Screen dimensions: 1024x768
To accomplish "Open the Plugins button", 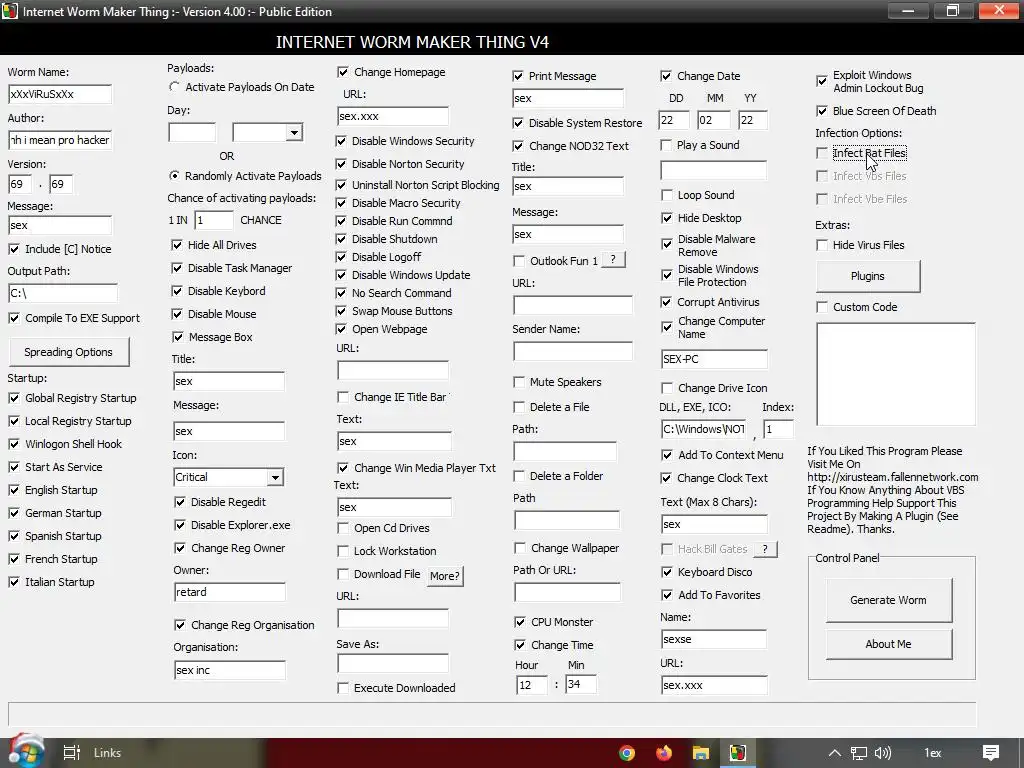I will point(868,276).
